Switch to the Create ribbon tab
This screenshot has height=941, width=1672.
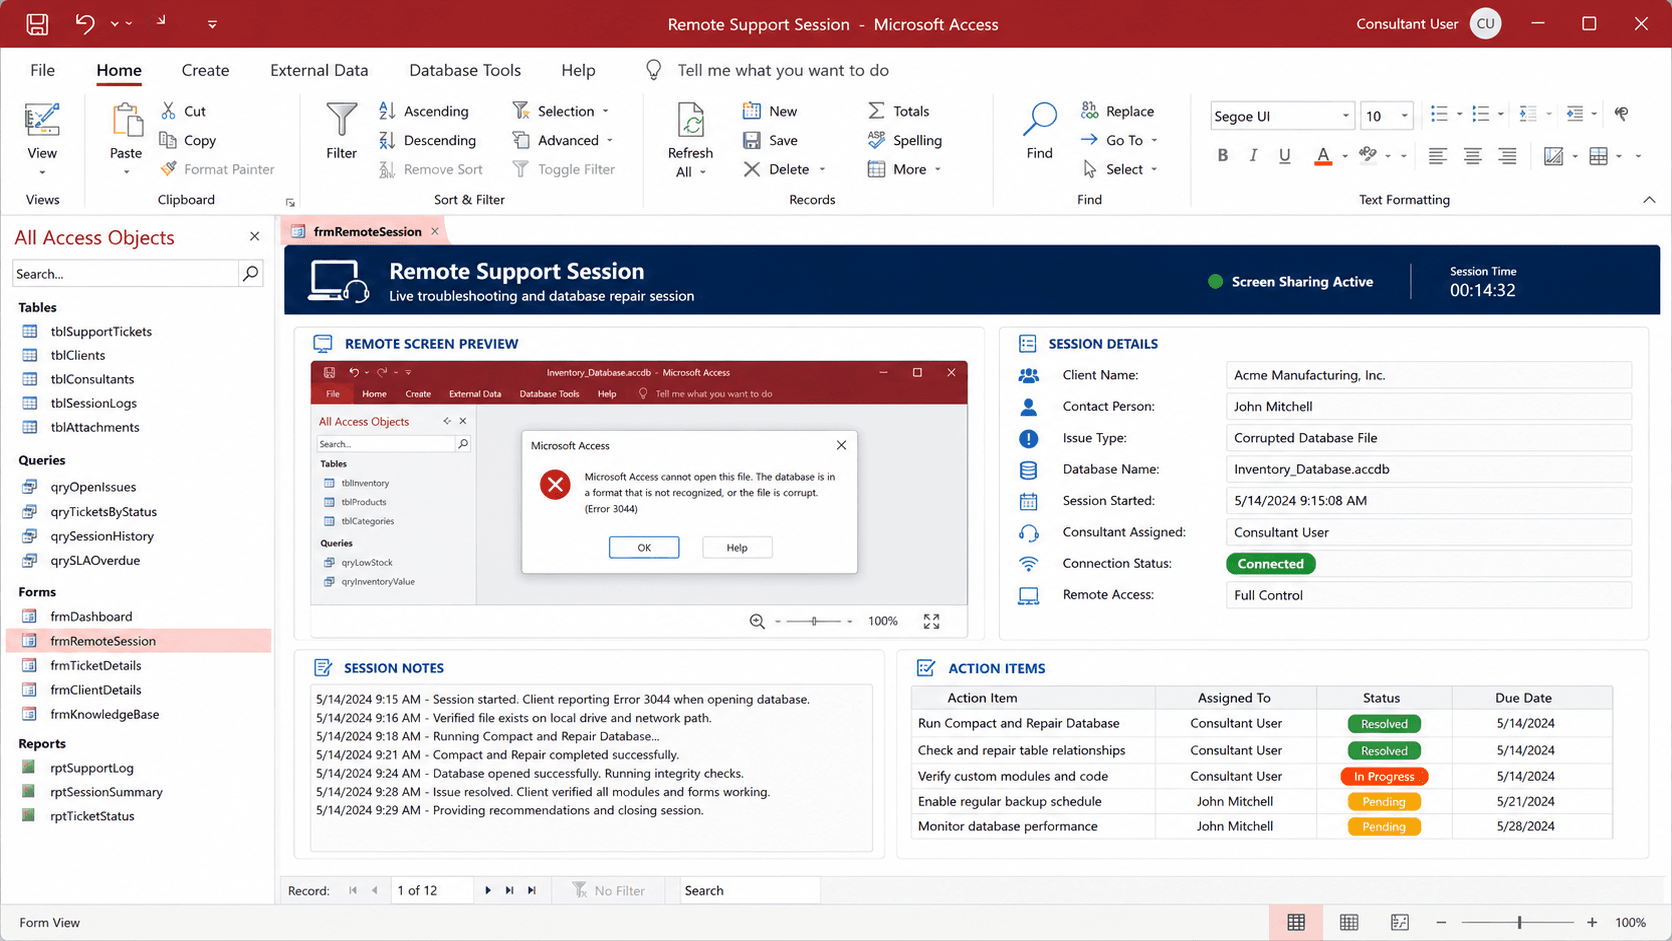point(205,70)
